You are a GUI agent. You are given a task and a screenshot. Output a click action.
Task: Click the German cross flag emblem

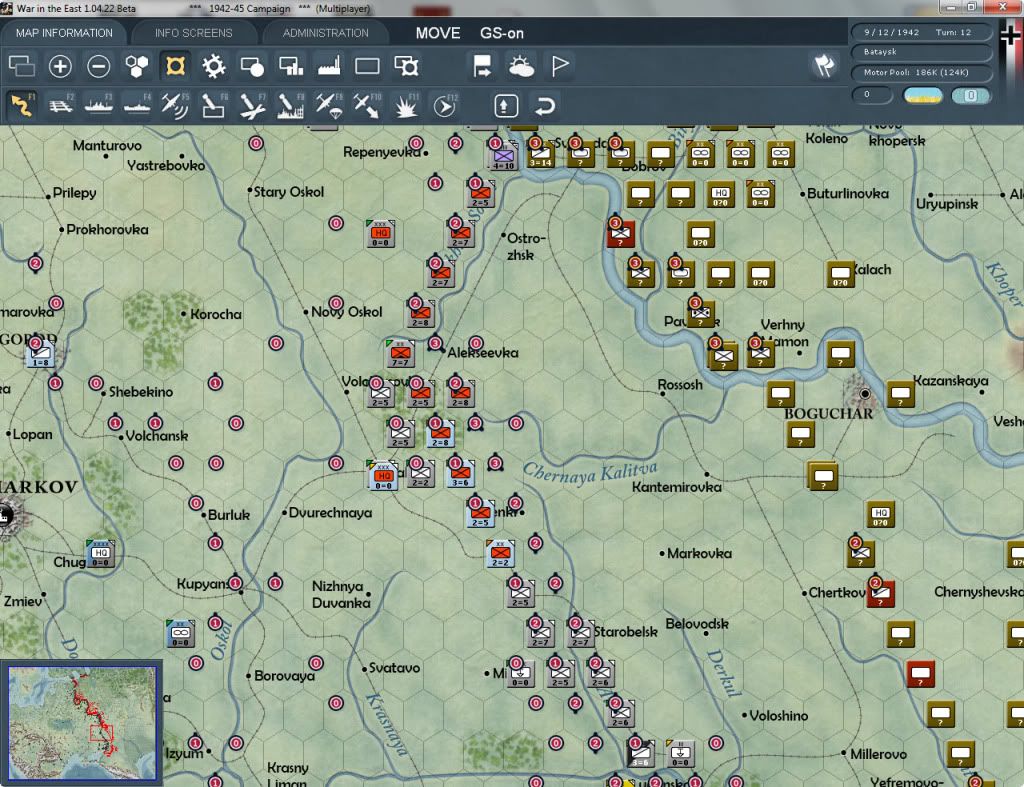1010,34
